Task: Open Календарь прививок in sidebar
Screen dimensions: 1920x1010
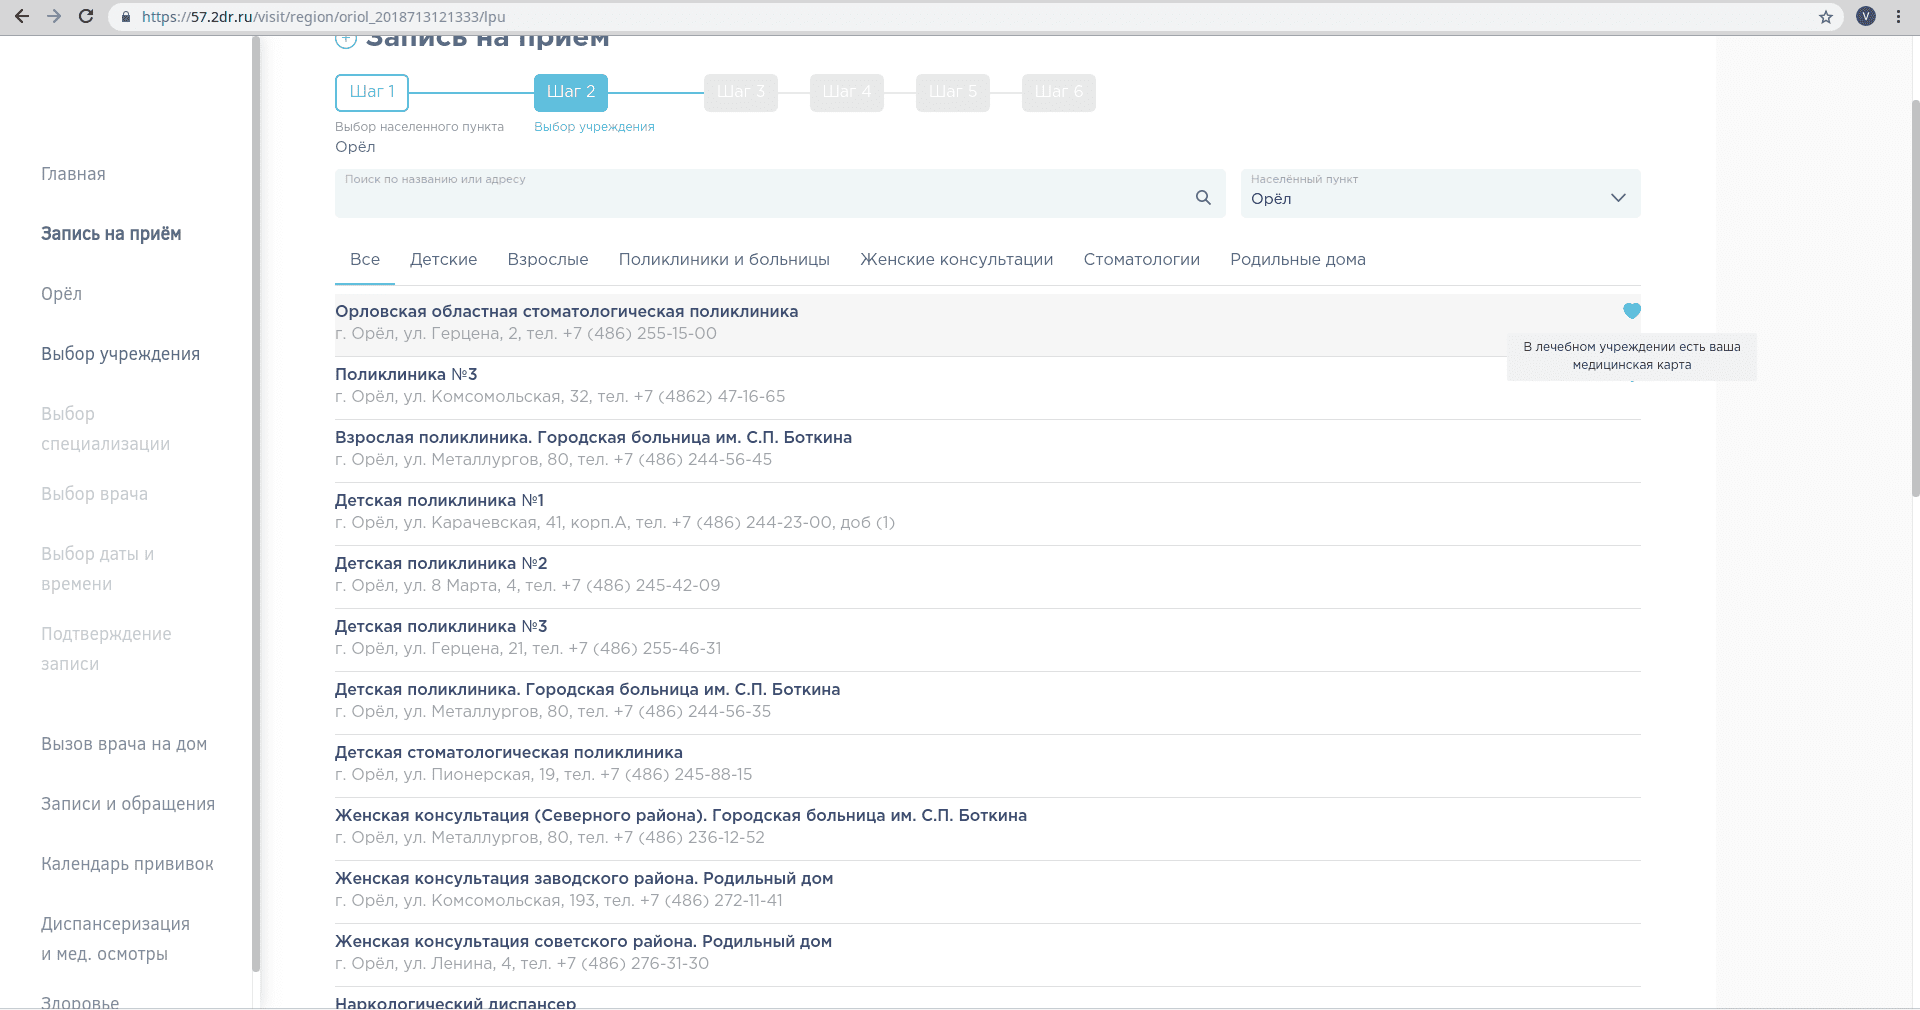Action: coord(127,864)
